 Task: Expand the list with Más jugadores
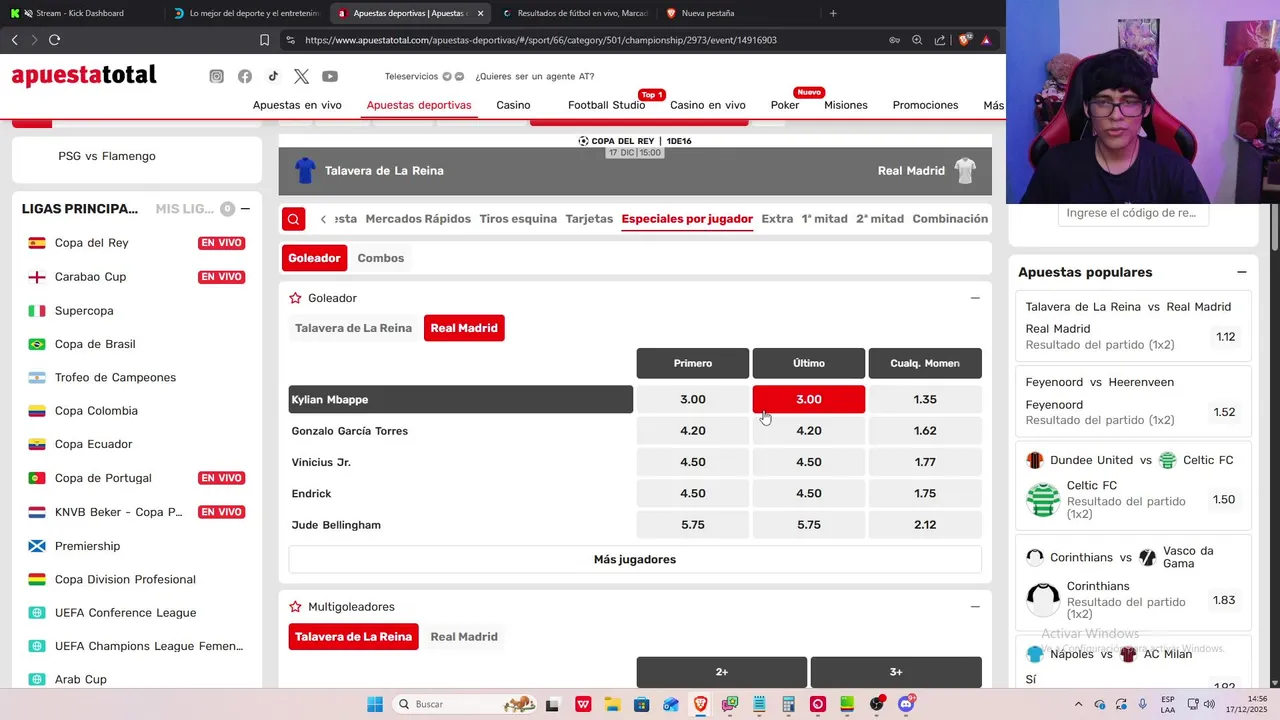coord(635,560)
